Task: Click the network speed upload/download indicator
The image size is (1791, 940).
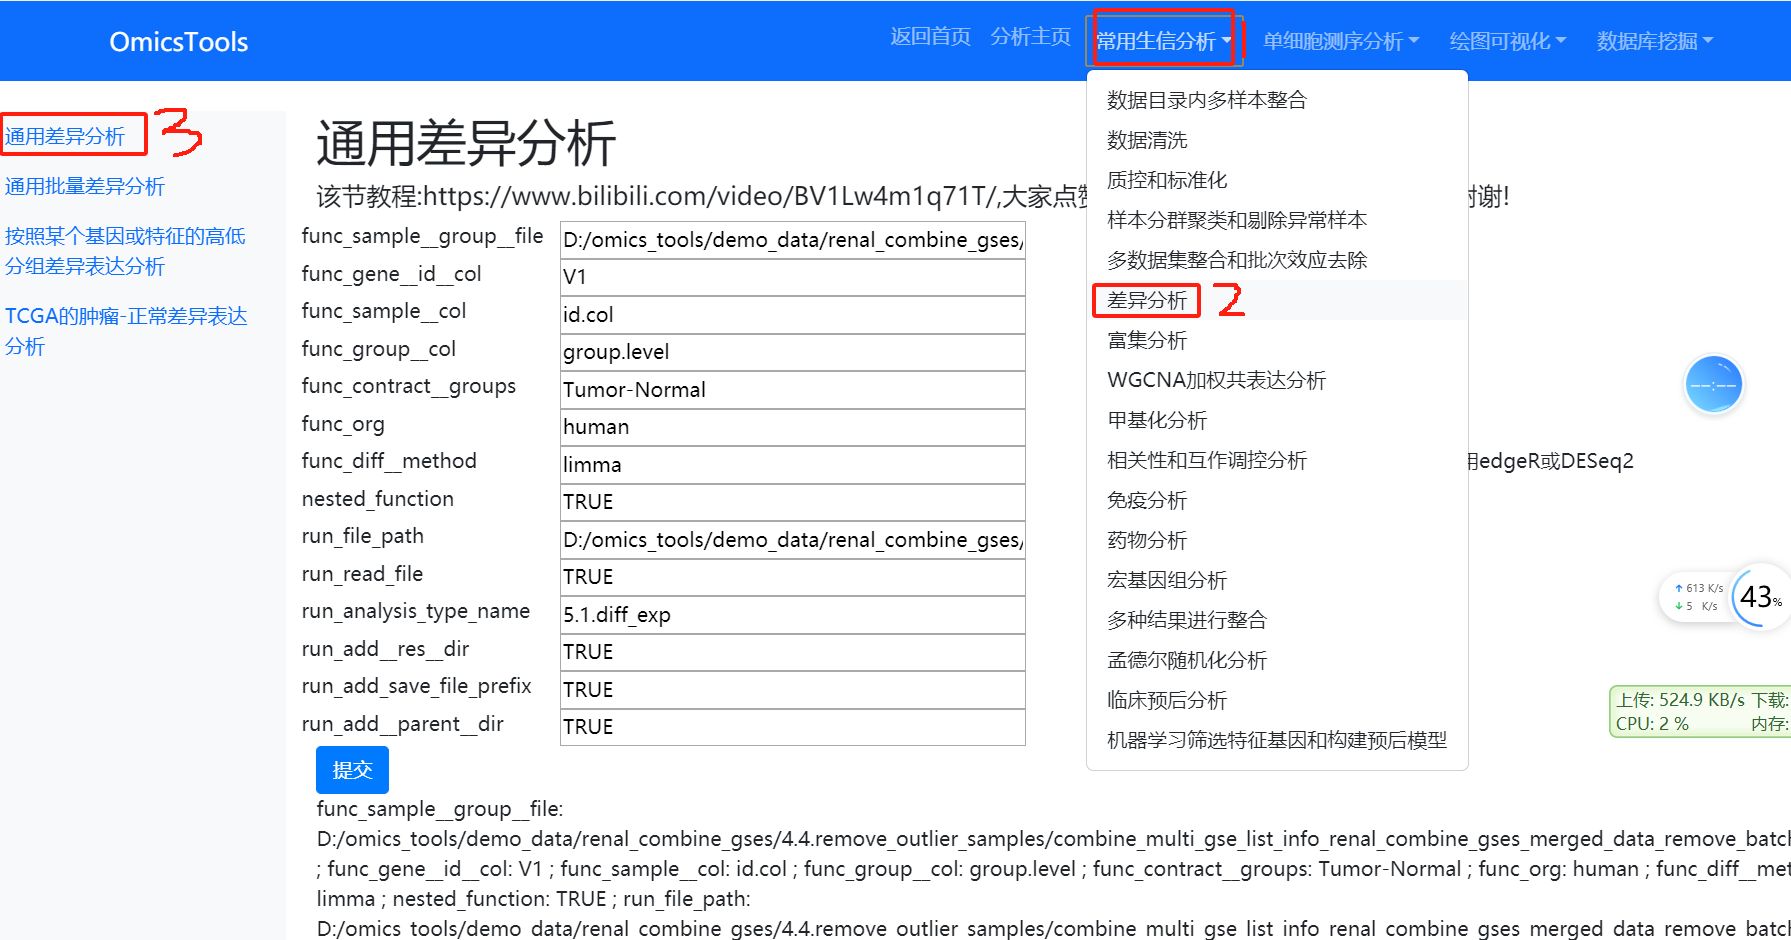Action: [1696, 597]
